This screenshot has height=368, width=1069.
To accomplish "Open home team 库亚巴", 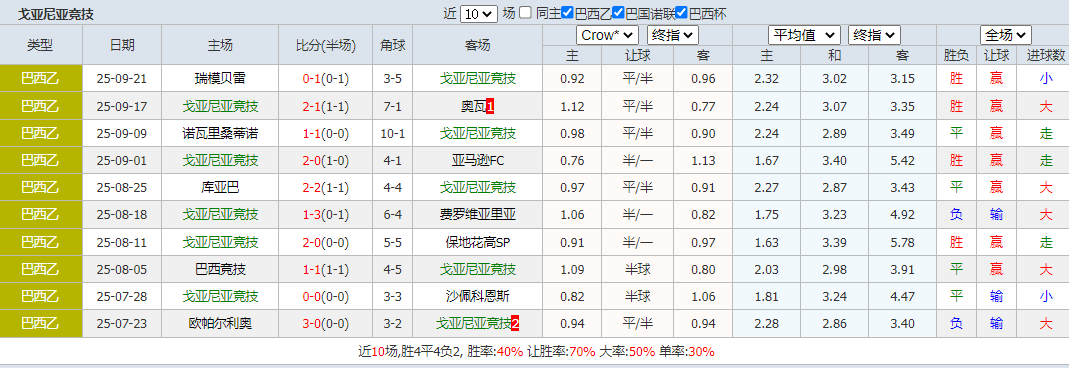I will point(220,187).
